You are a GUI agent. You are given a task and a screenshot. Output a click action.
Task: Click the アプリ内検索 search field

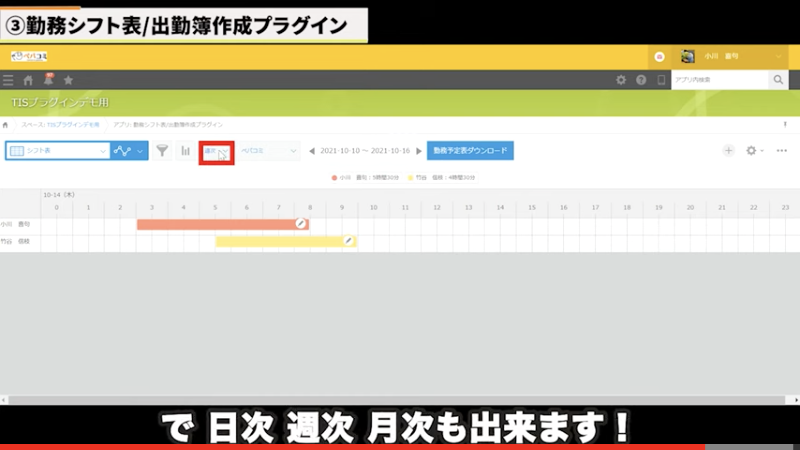click(x=719, y=80)
